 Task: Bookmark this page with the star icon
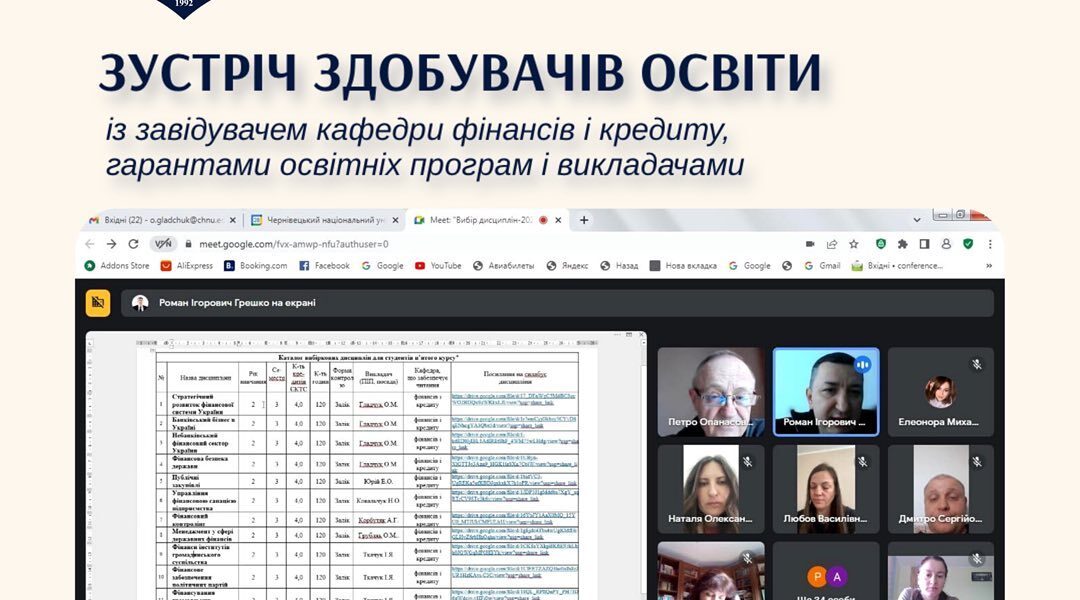pos(854,244)
